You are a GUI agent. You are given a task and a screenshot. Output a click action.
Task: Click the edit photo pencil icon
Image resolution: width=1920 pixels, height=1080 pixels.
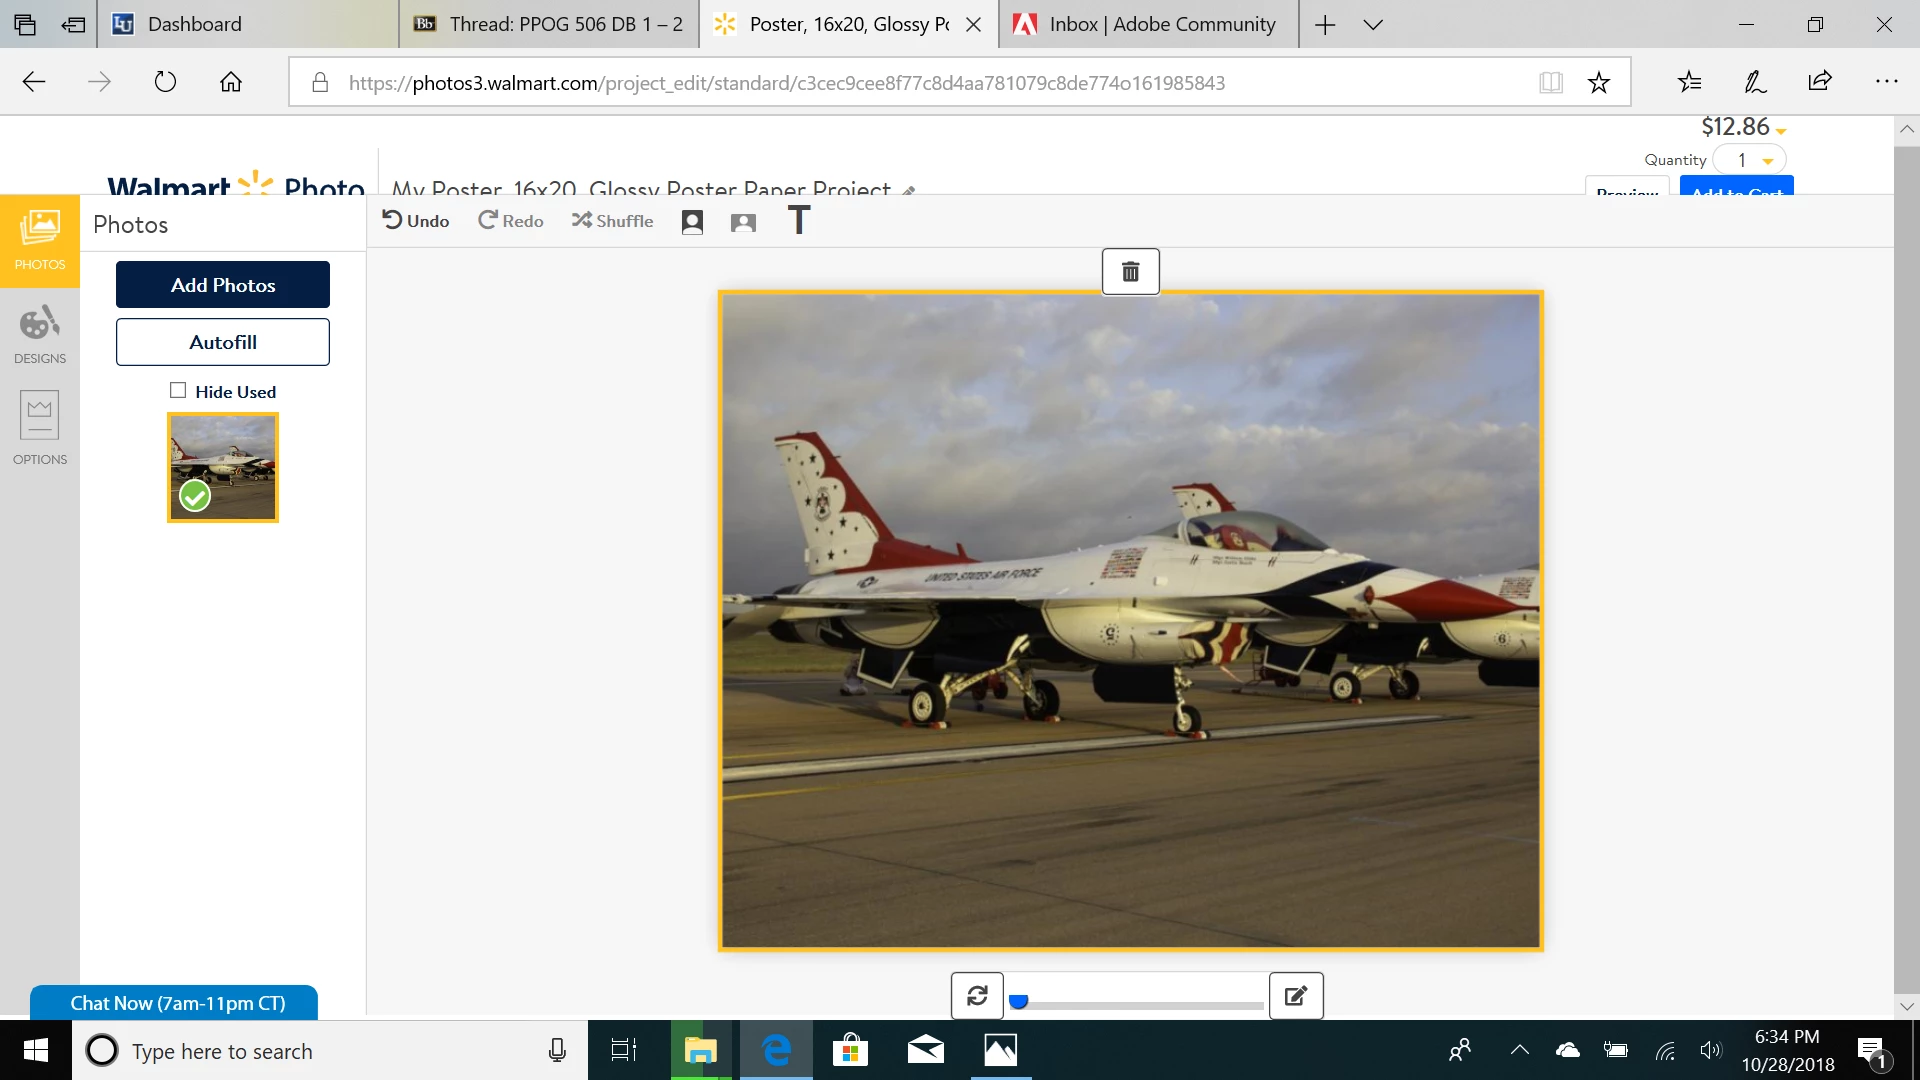(1296, 996)
